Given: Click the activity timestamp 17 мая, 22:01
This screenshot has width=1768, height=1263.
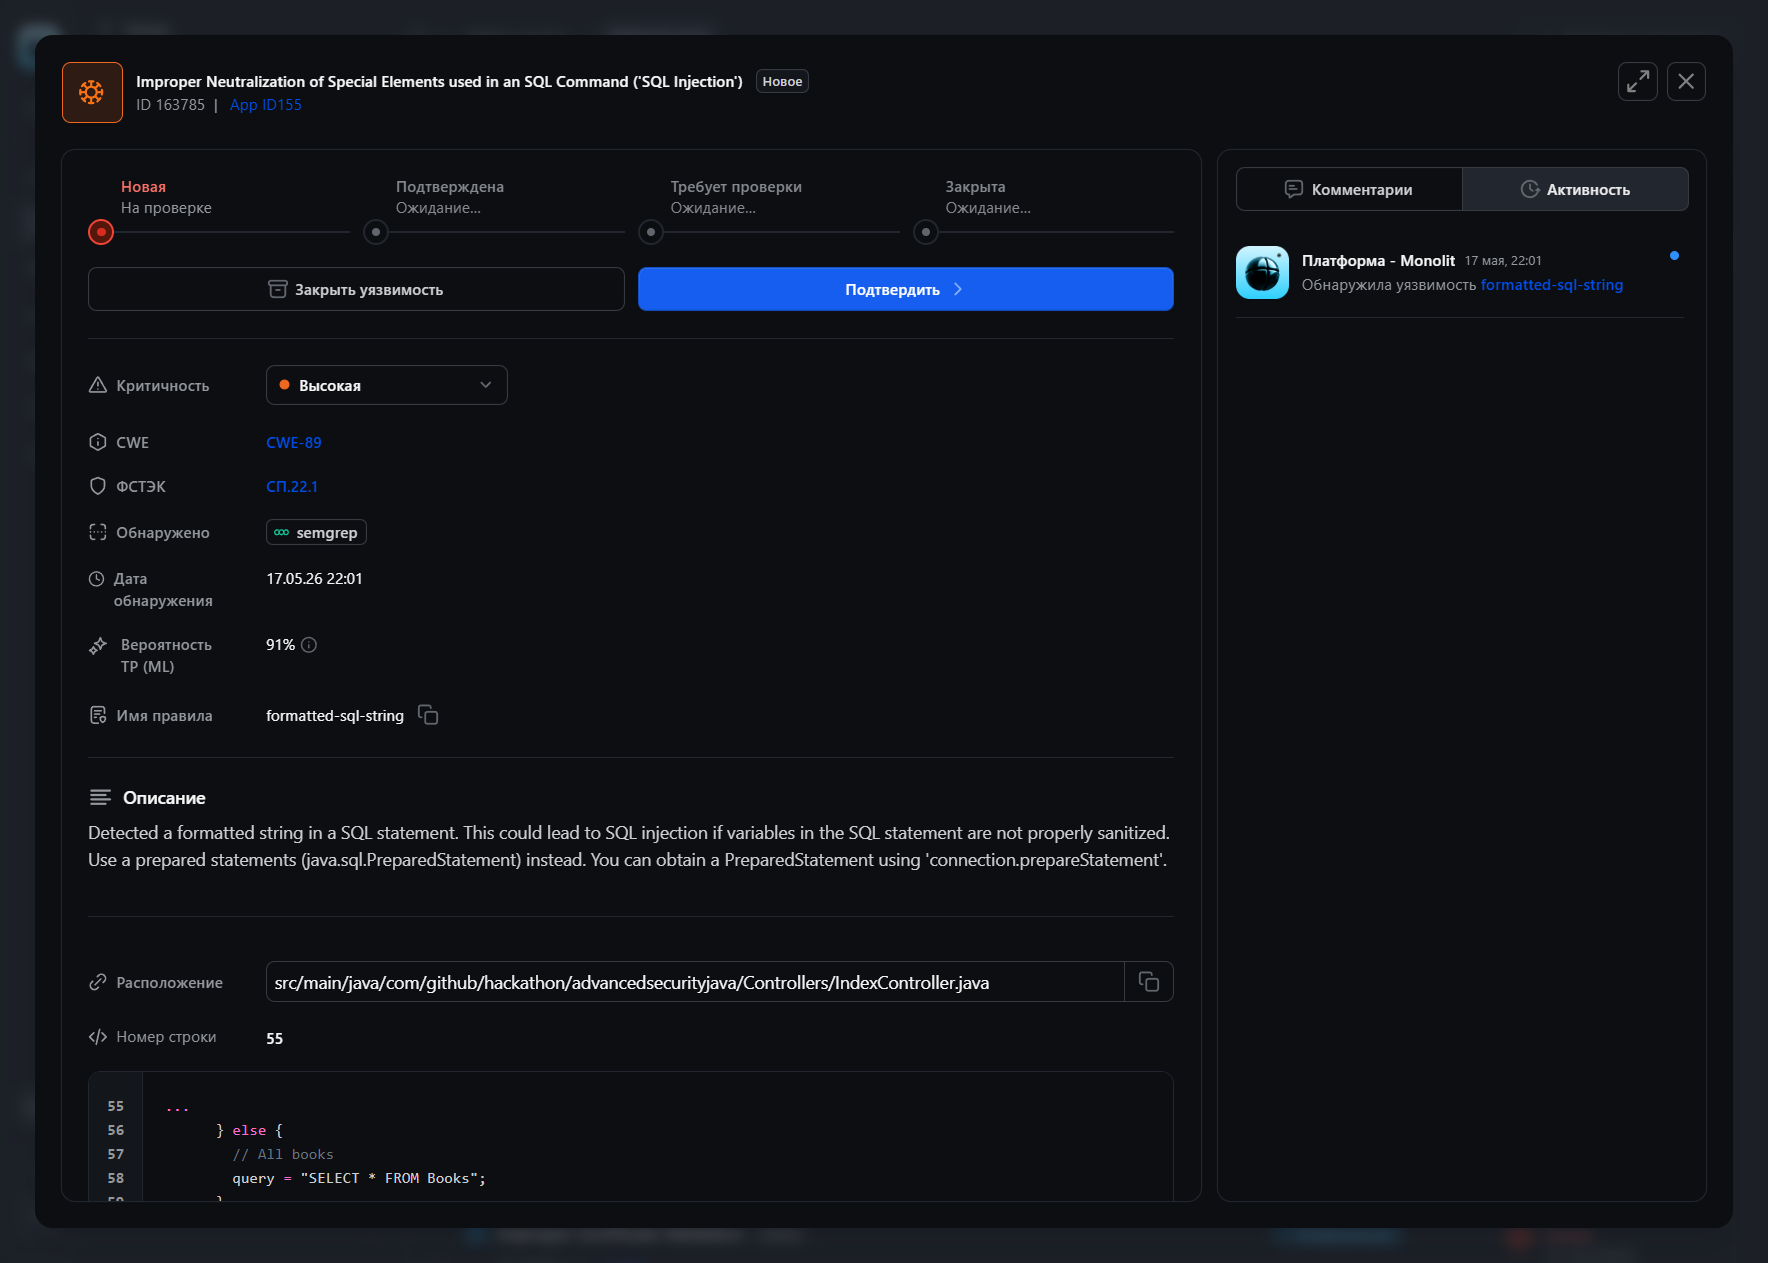Looking at the screenshot, I should (1503, 261).
